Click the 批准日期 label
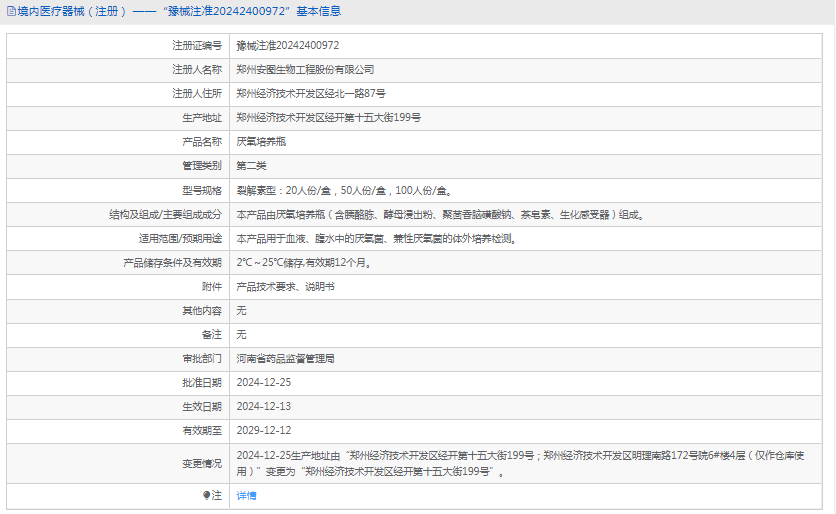Screen dimensions: 836x514 pos(202,383)
